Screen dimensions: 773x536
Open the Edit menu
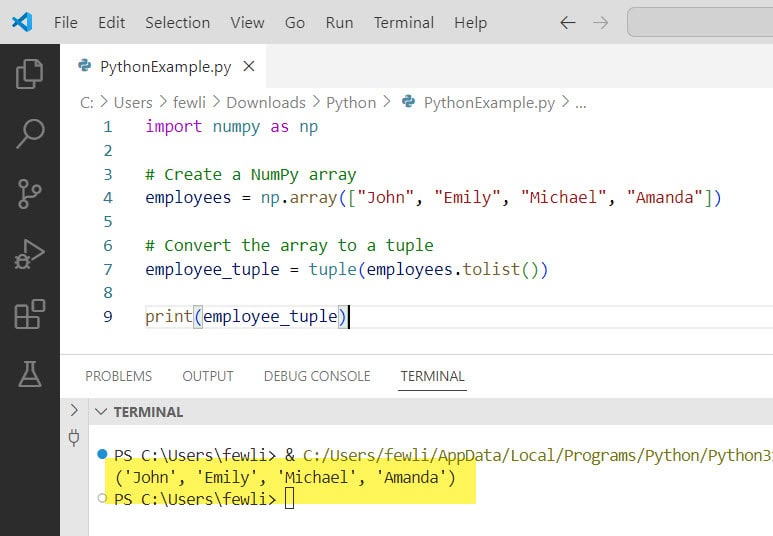click(111, 23)
